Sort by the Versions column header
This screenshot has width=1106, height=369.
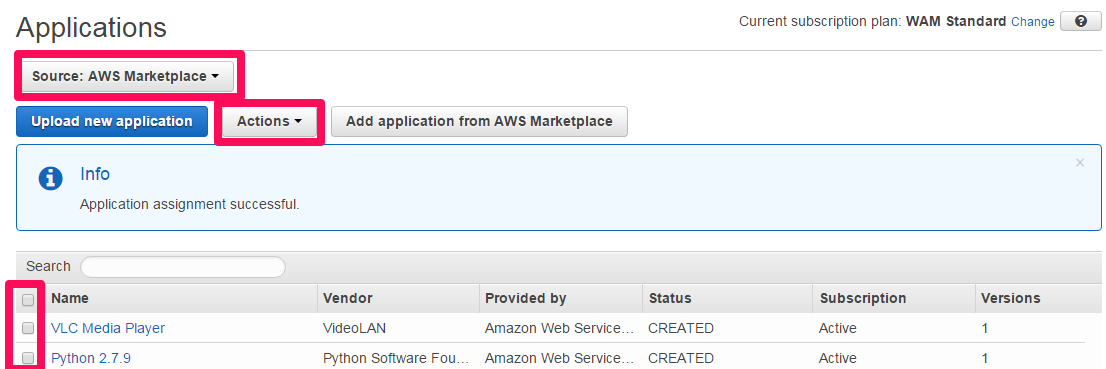click(x=1011, y=298)
